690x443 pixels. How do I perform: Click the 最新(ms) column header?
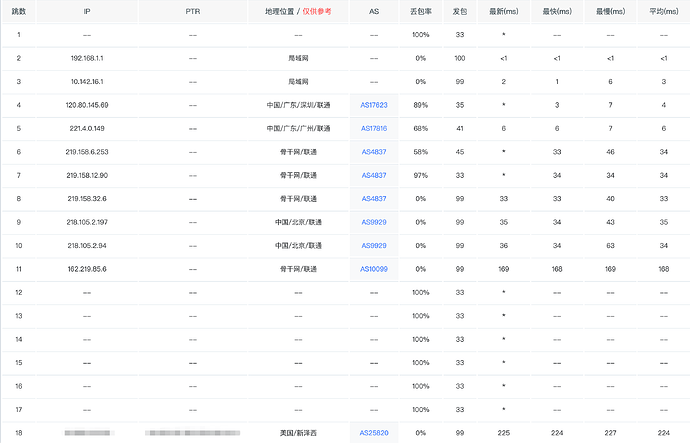(x=504, y=11)
